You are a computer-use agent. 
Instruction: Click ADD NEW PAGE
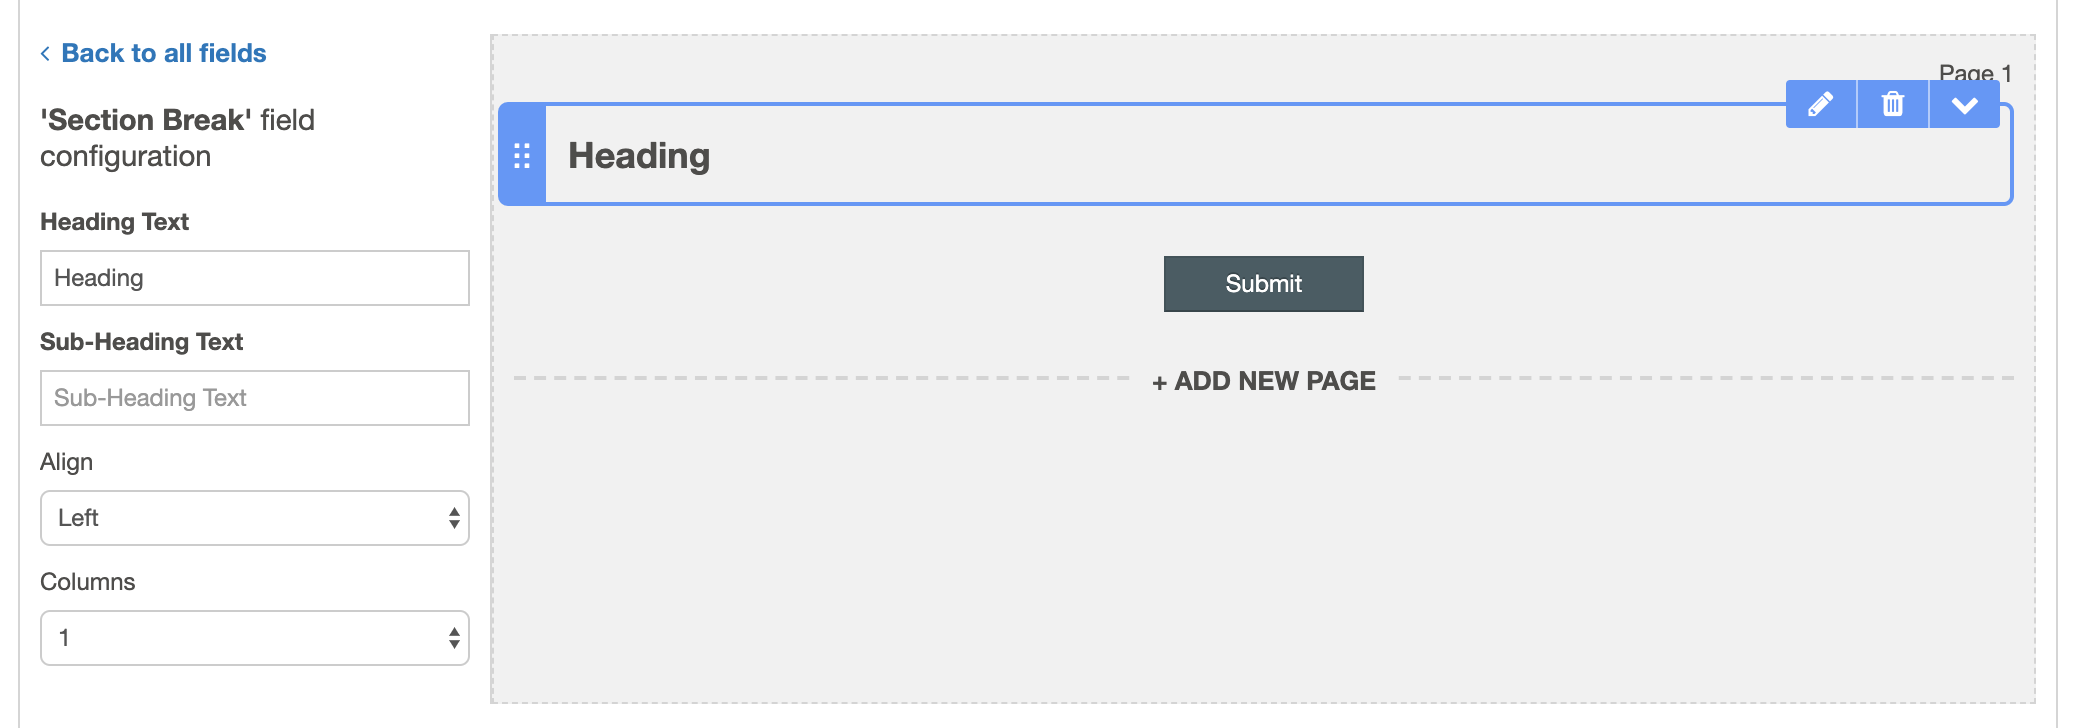click(1264, 381)
